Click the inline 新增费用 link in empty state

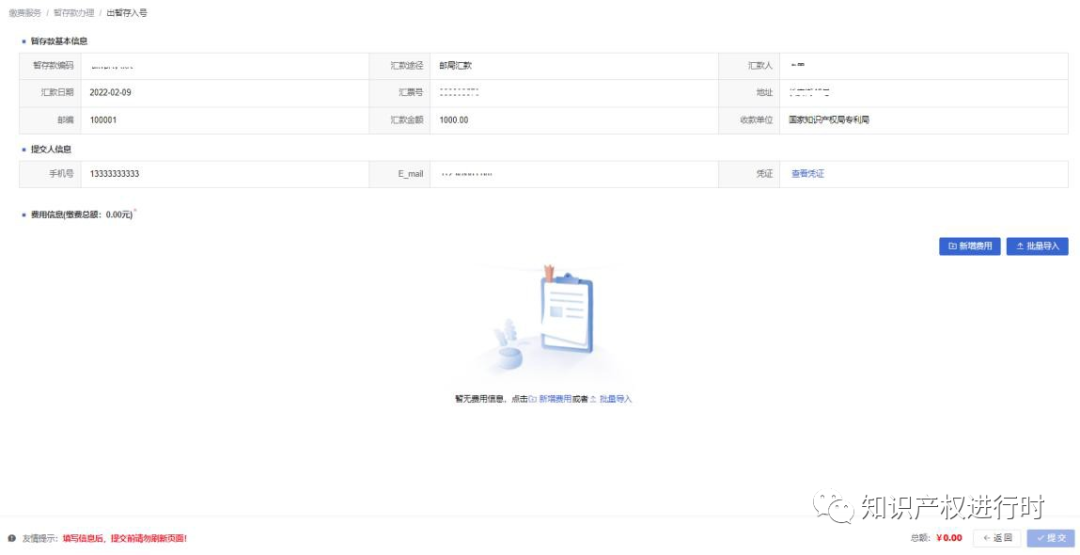point(555,399)
